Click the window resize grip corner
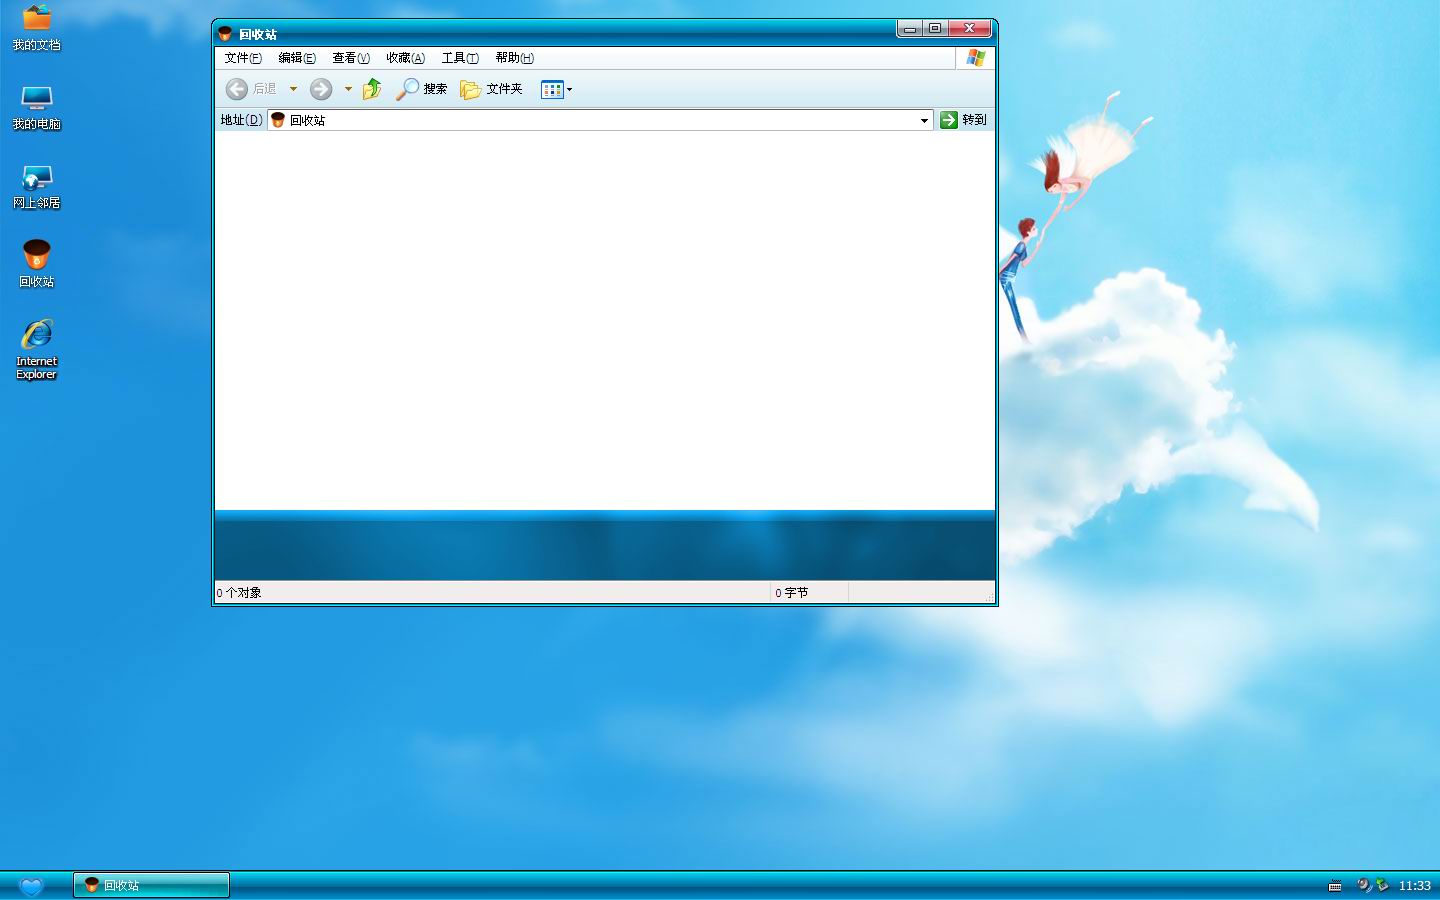1440x900 pixels. coord(989,597)
